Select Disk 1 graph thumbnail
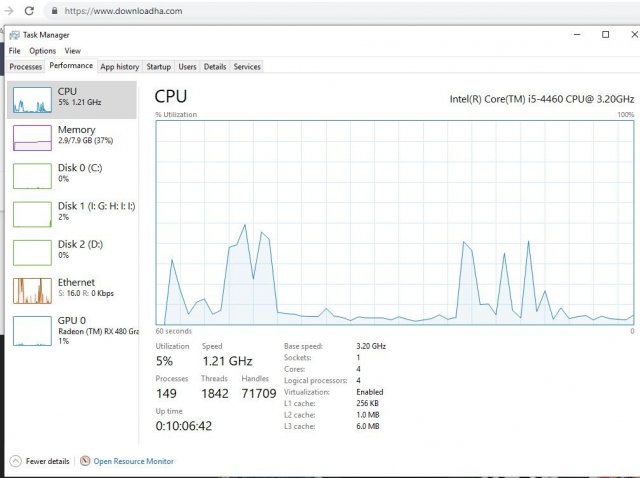 tap(32, 213)
